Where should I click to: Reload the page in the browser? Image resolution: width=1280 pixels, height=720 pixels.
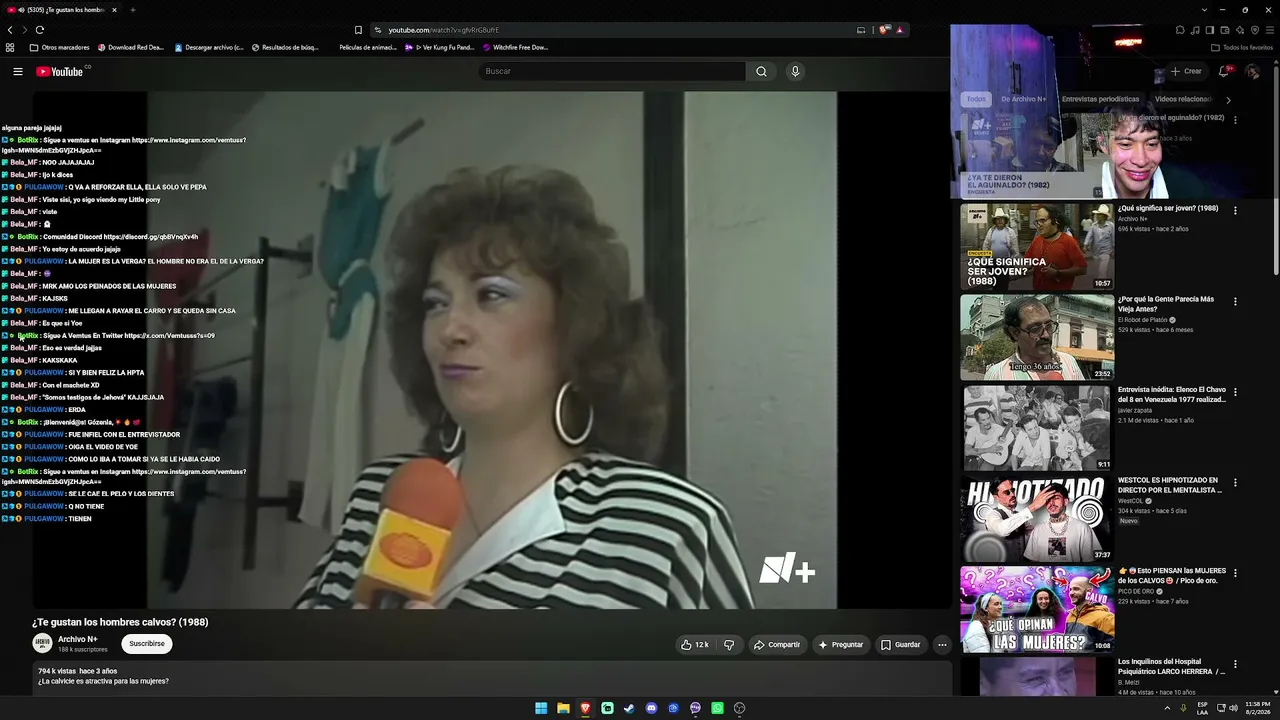40,30
